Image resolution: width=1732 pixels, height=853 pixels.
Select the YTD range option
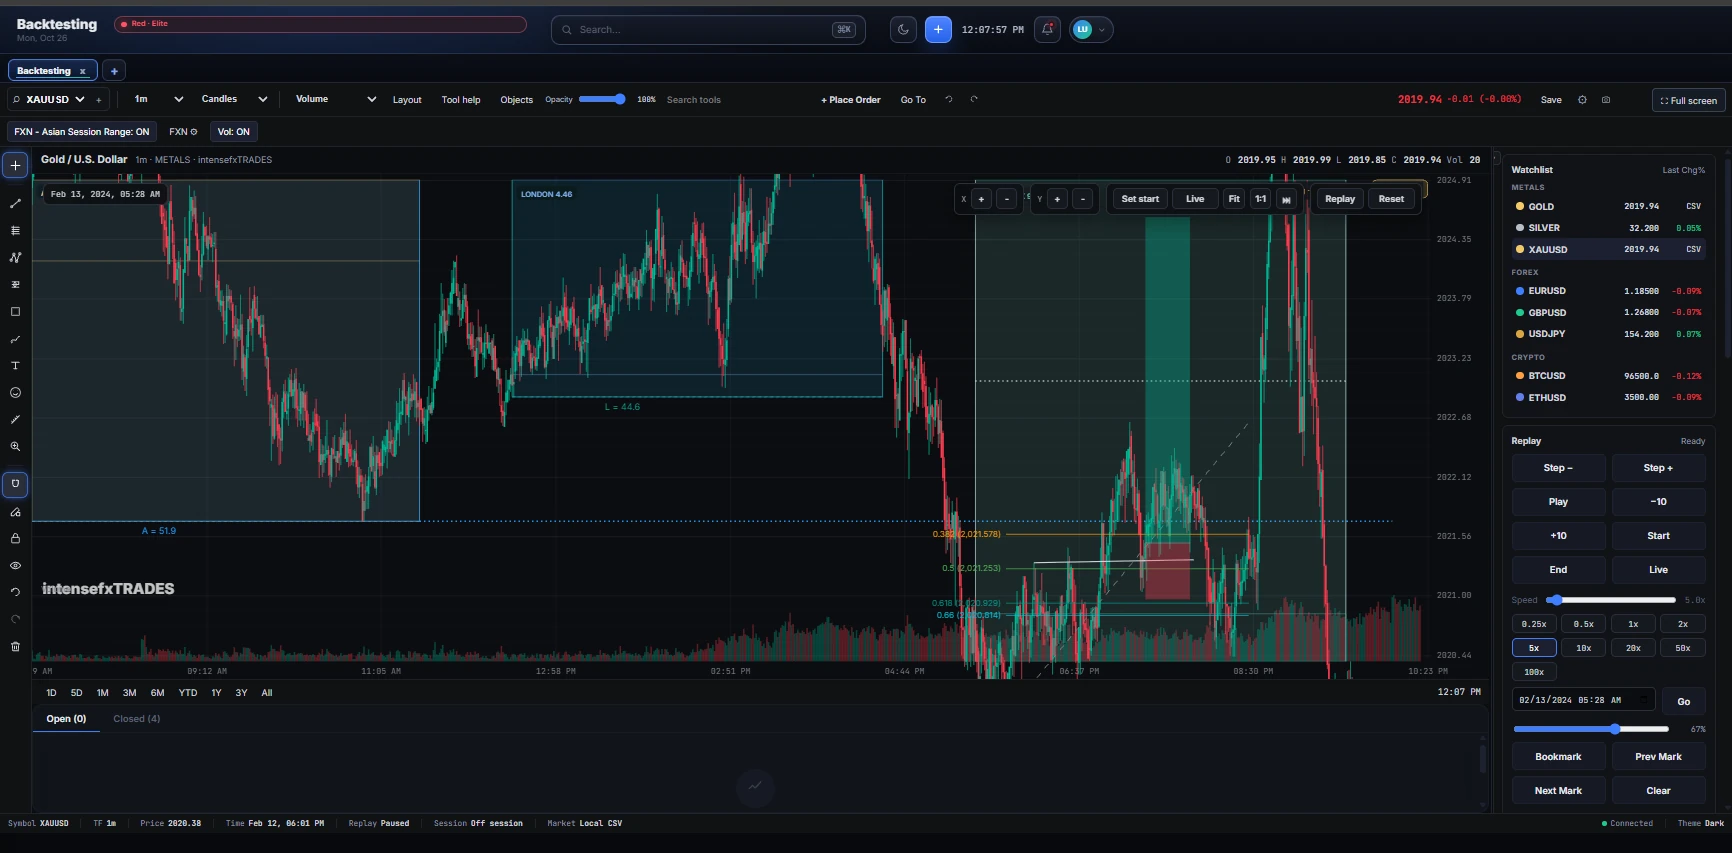(188, 693)
